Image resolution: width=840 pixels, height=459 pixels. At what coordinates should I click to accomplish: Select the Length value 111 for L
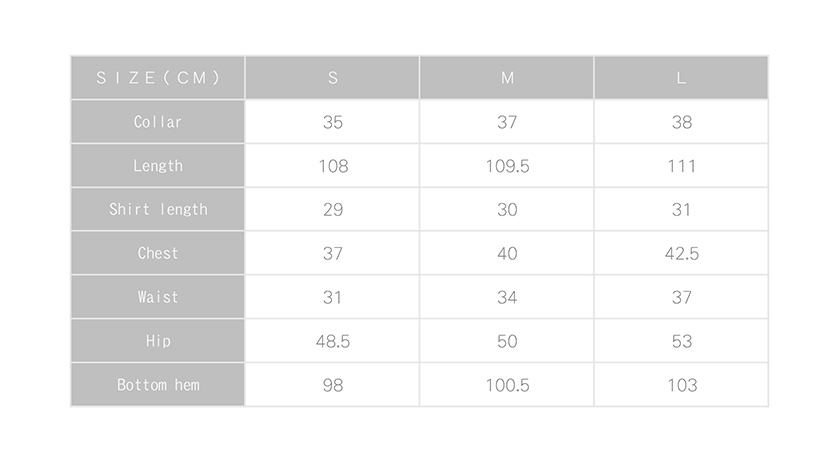(681, 166)
